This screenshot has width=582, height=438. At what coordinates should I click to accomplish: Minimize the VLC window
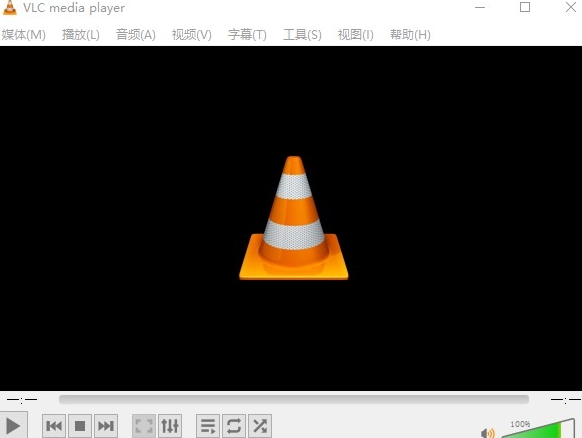click(x=480, y=7)
